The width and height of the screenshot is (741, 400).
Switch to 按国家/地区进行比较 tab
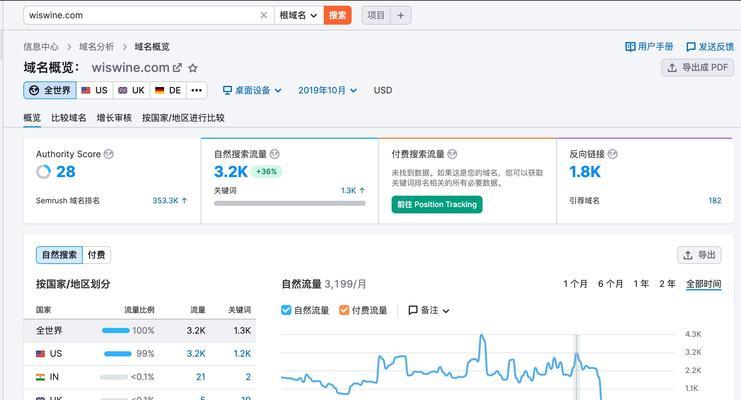(183, 118)
